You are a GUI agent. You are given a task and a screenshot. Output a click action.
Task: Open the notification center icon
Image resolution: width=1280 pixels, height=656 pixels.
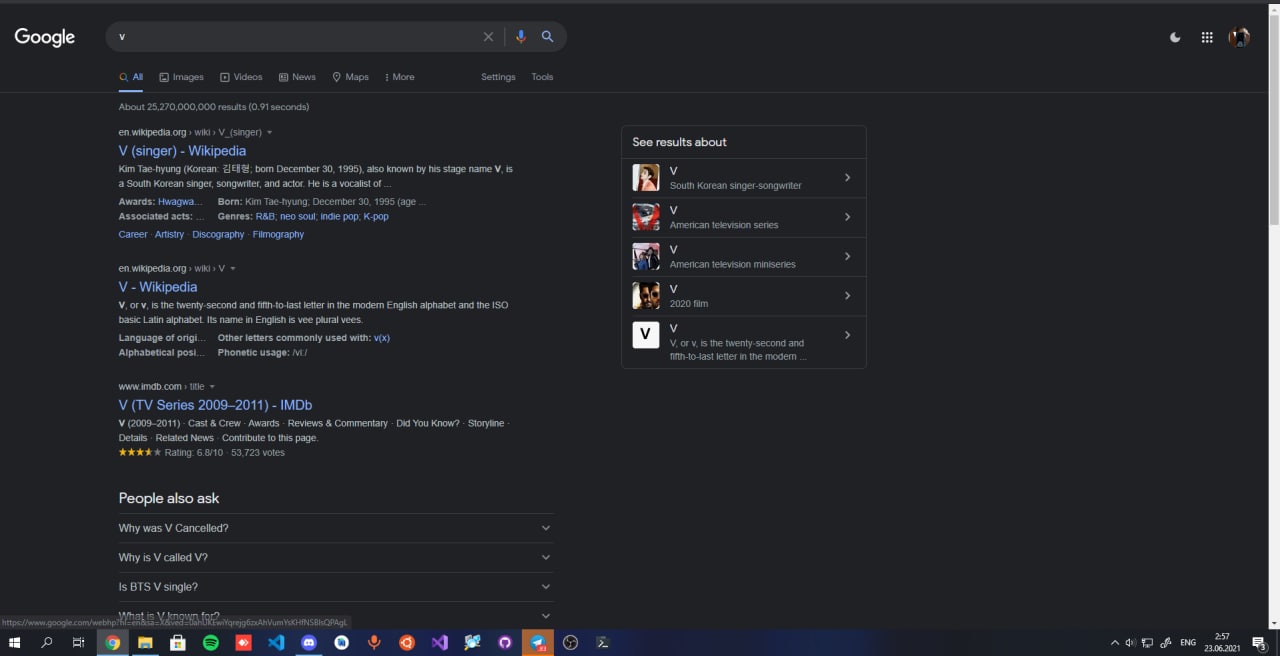click(x=1260, y=643)
